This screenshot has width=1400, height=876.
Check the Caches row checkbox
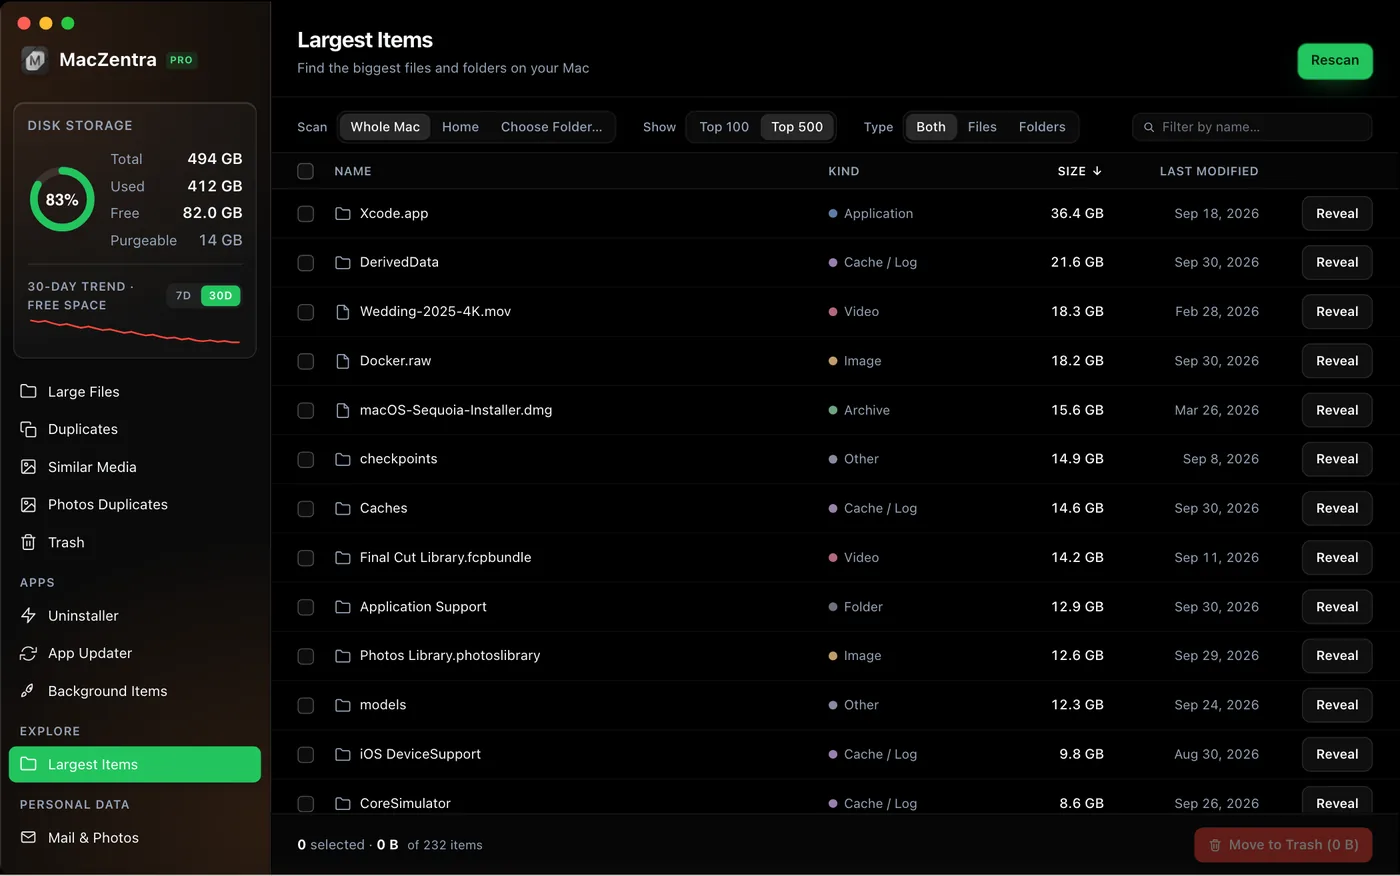pyautogui.click(x=306, y=509)
